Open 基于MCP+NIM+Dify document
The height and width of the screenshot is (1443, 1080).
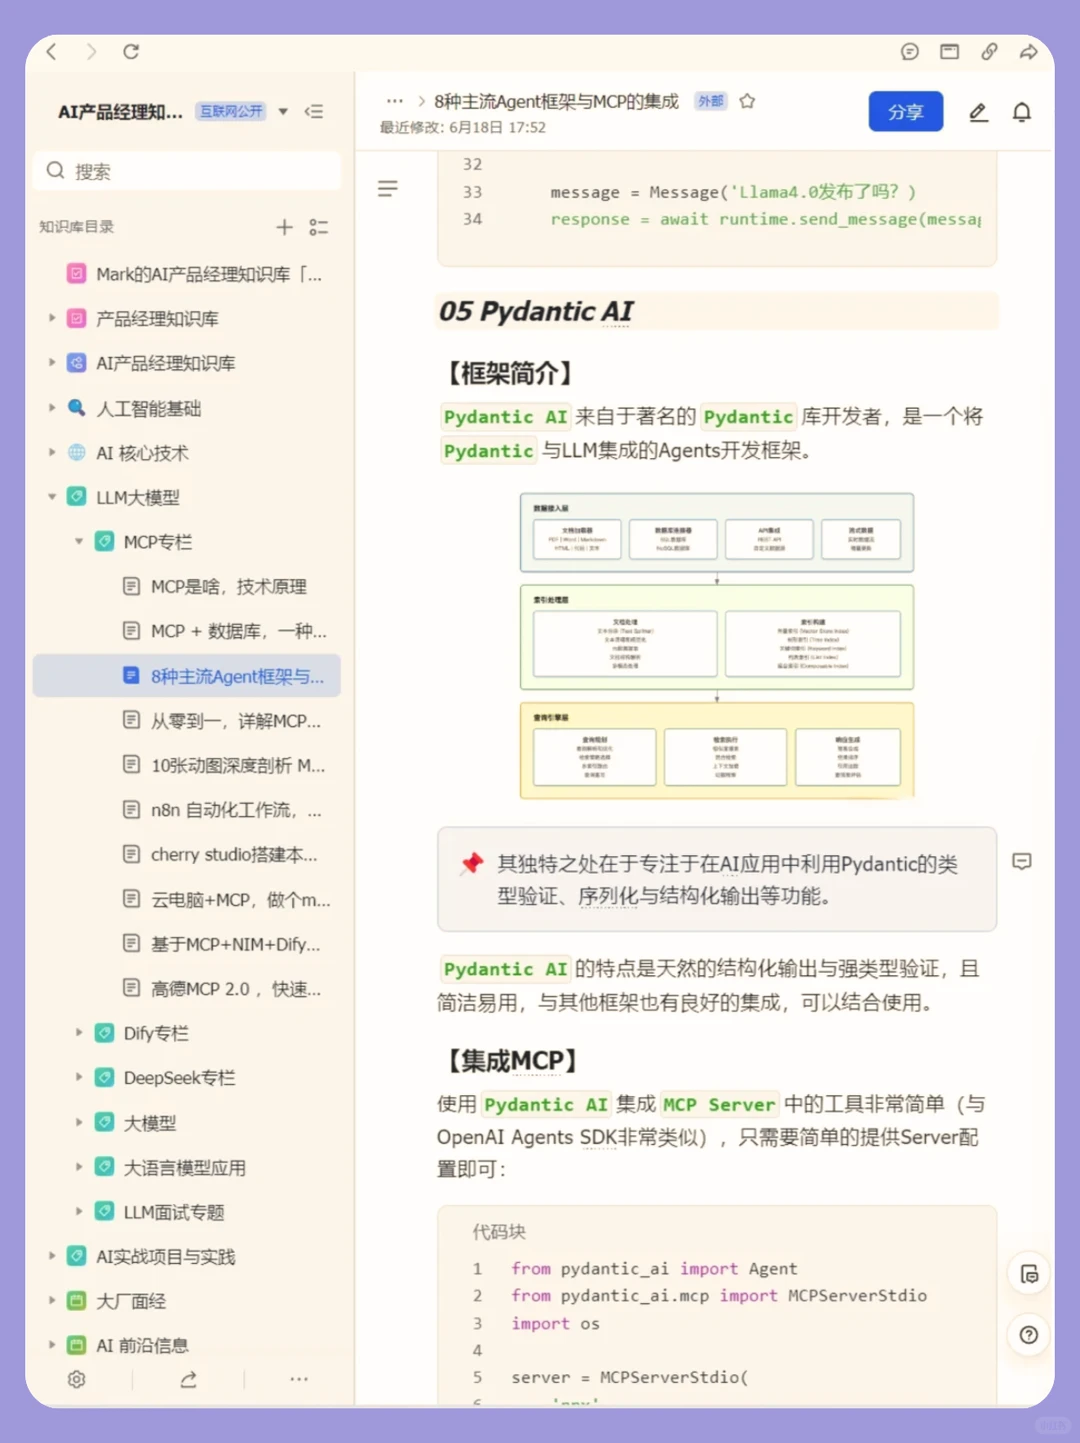pyautogui.click(x=187, y=944)
